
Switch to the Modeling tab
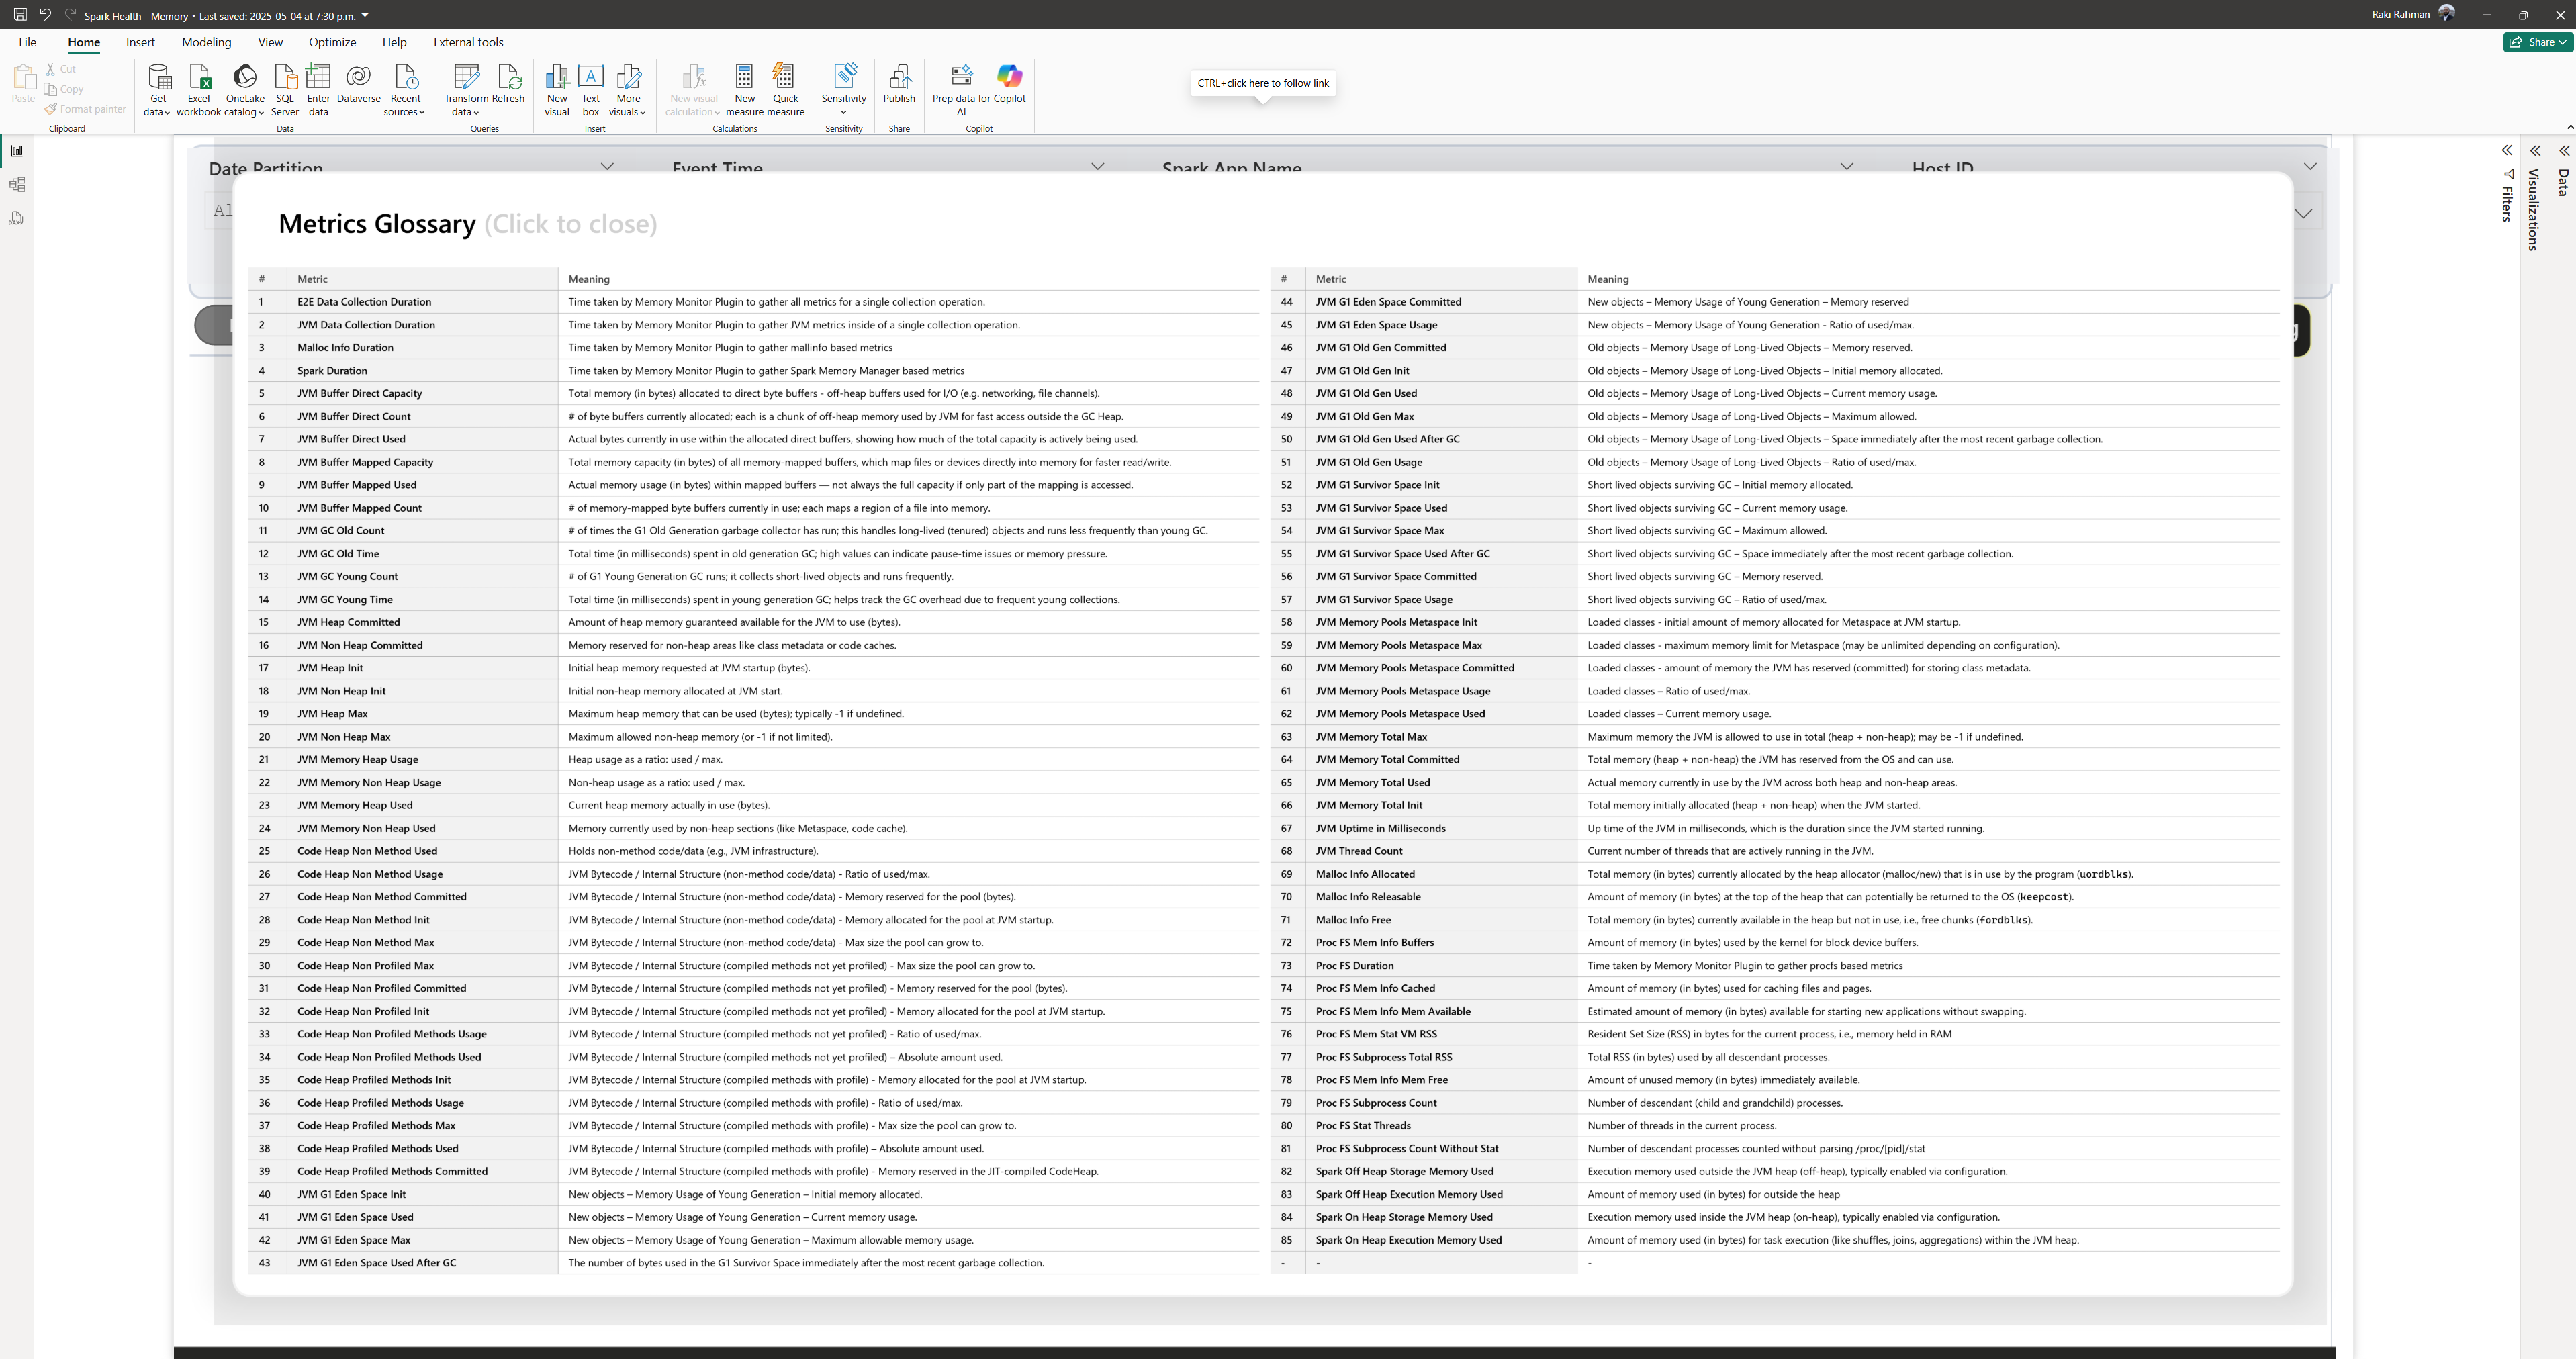(206, 42)
